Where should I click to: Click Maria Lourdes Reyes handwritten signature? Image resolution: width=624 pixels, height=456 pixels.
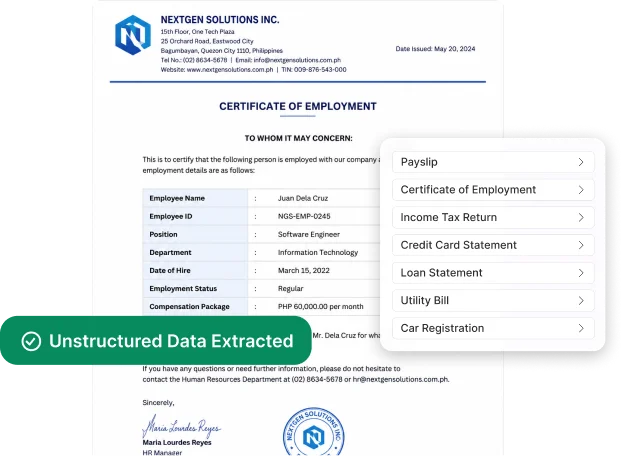(181, 426)
